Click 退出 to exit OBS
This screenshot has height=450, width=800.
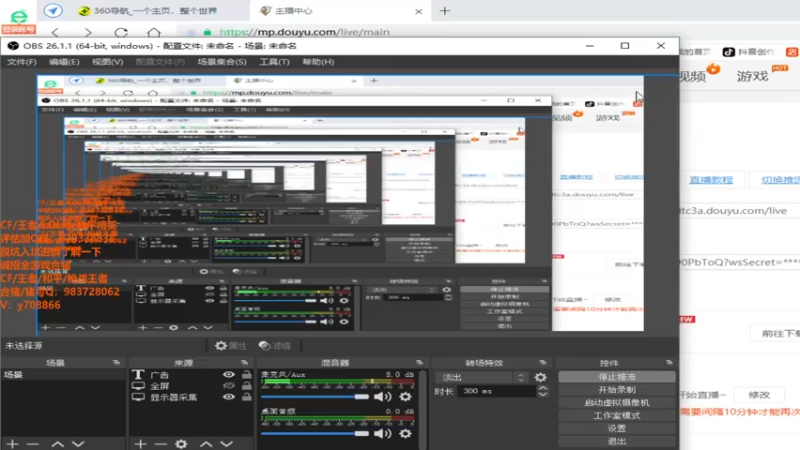point(617,441)
